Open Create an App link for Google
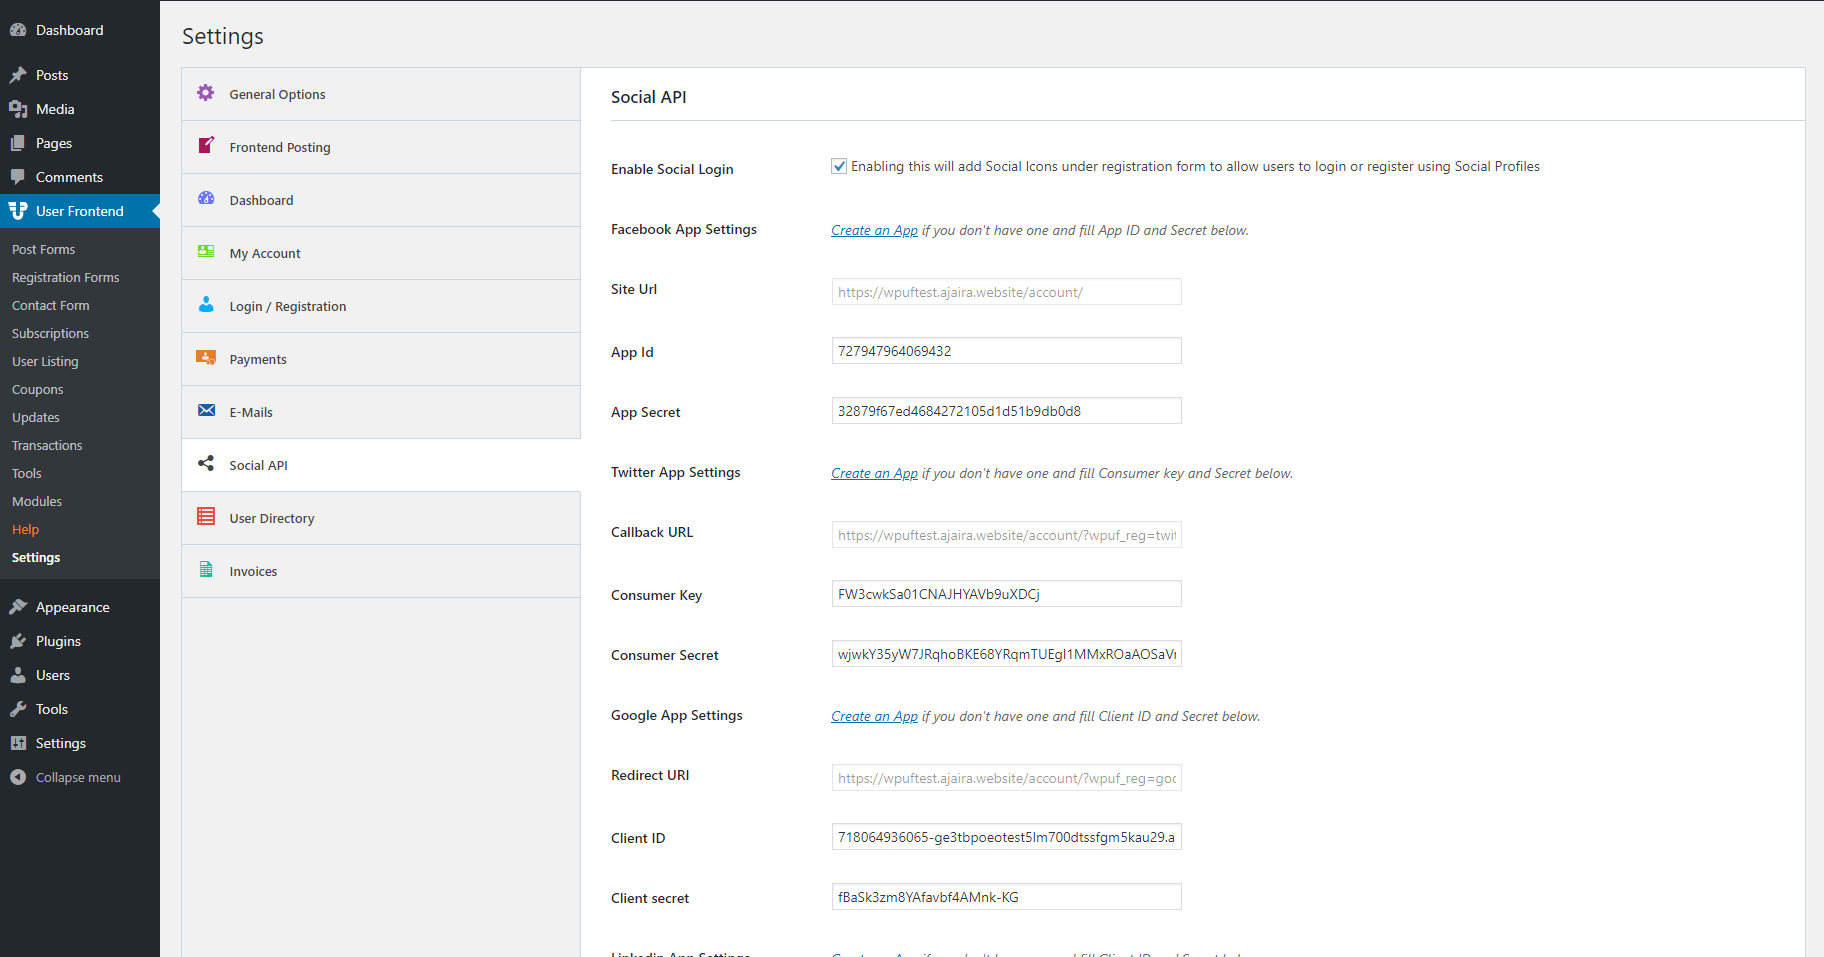The image size is (1824, 957). click(874, 716)
